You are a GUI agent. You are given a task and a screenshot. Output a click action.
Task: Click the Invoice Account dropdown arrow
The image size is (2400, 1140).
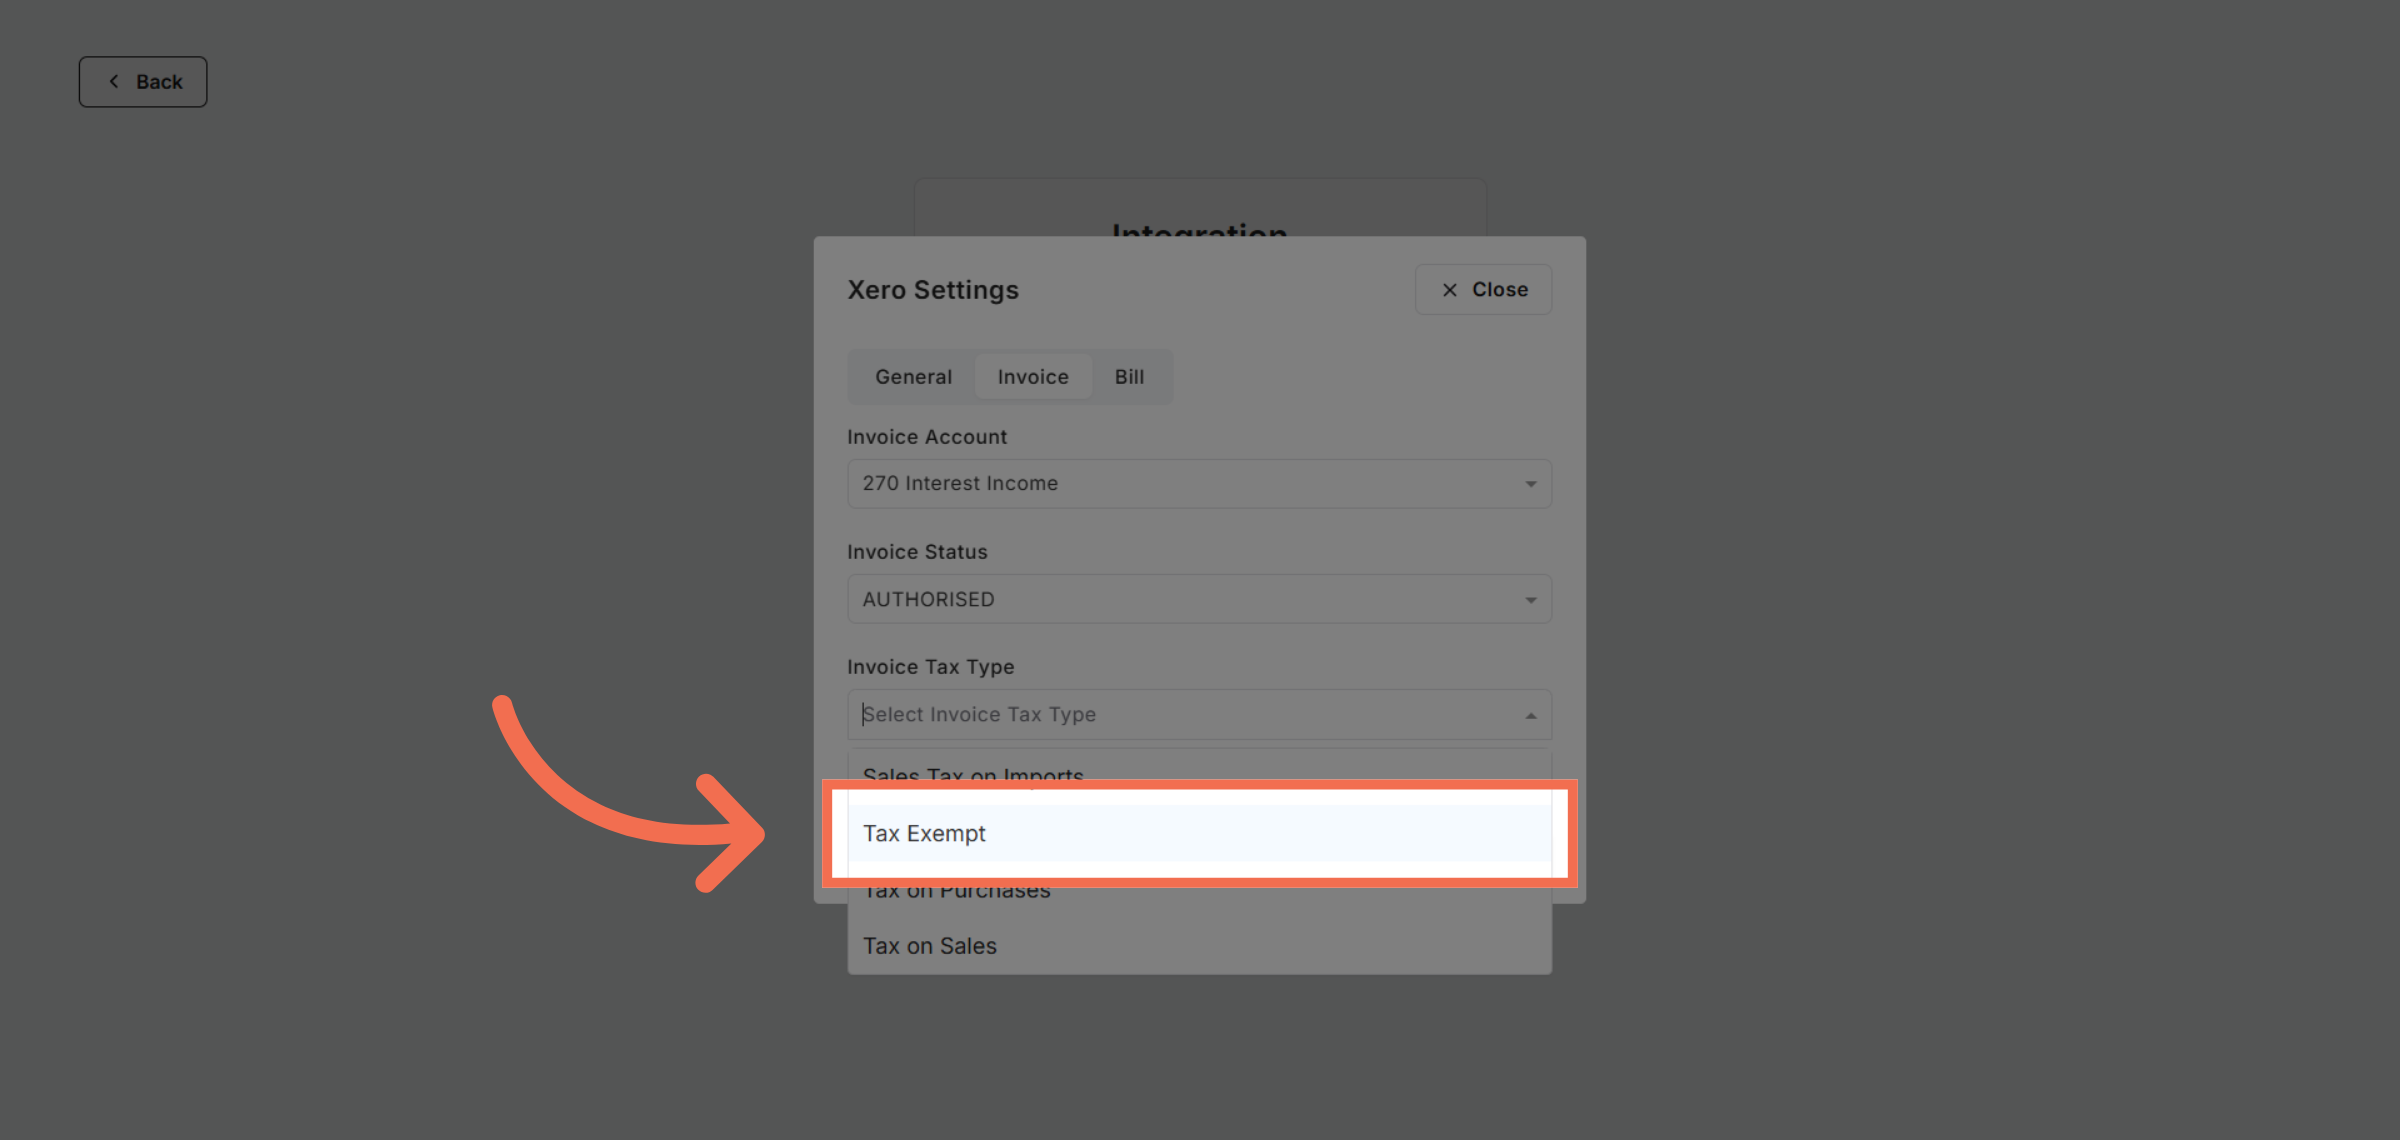click(x=1530, y=483)
